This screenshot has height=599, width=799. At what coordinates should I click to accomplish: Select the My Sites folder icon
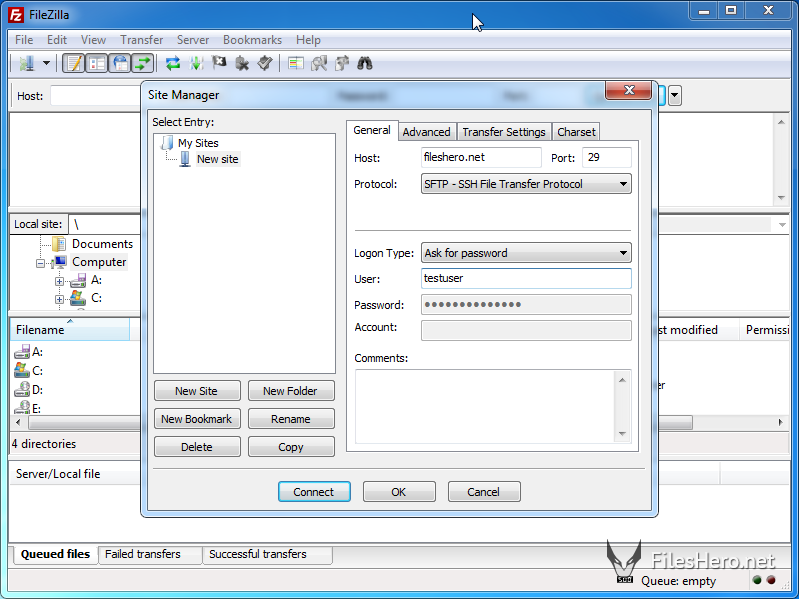[x=167, y=143]
